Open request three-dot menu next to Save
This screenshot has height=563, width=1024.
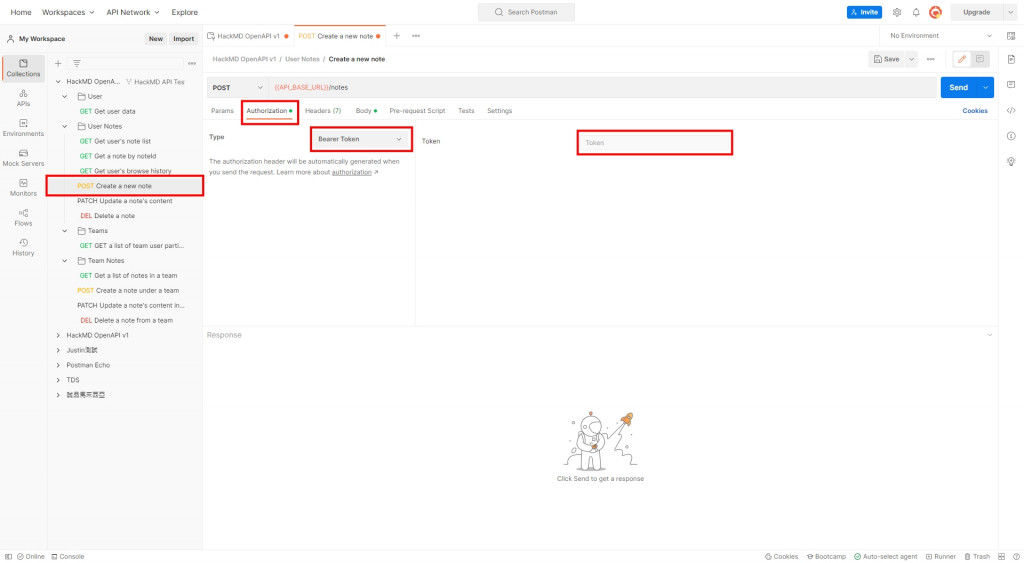coord(931,59)
